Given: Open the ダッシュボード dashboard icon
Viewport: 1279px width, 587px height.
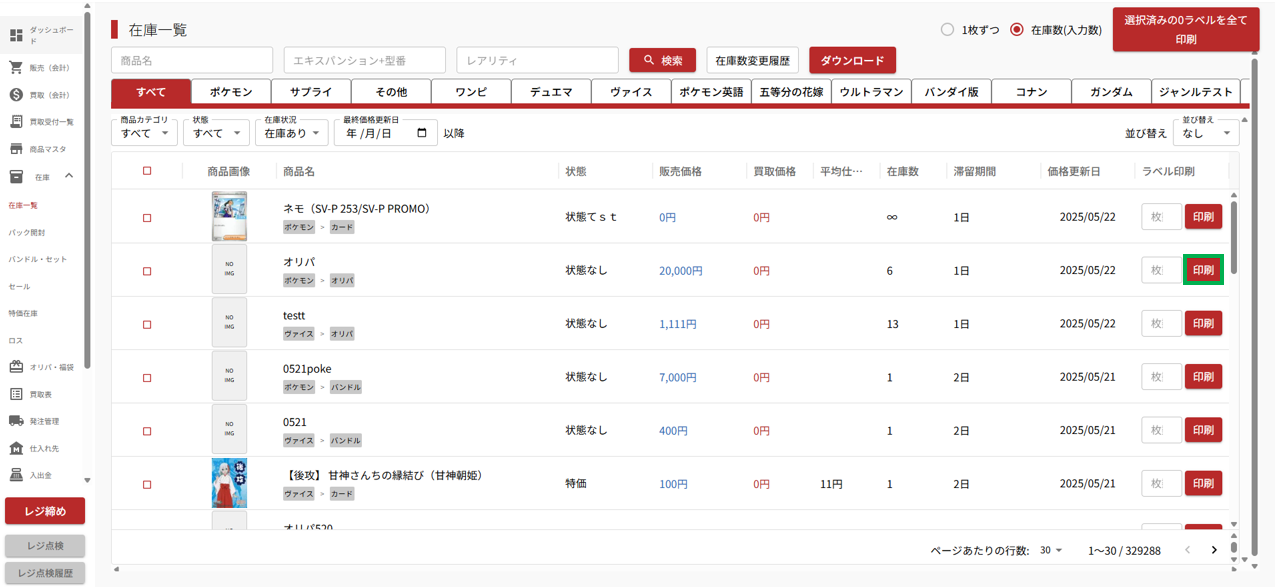Looking at the screenshot, I should coord(16,36).
